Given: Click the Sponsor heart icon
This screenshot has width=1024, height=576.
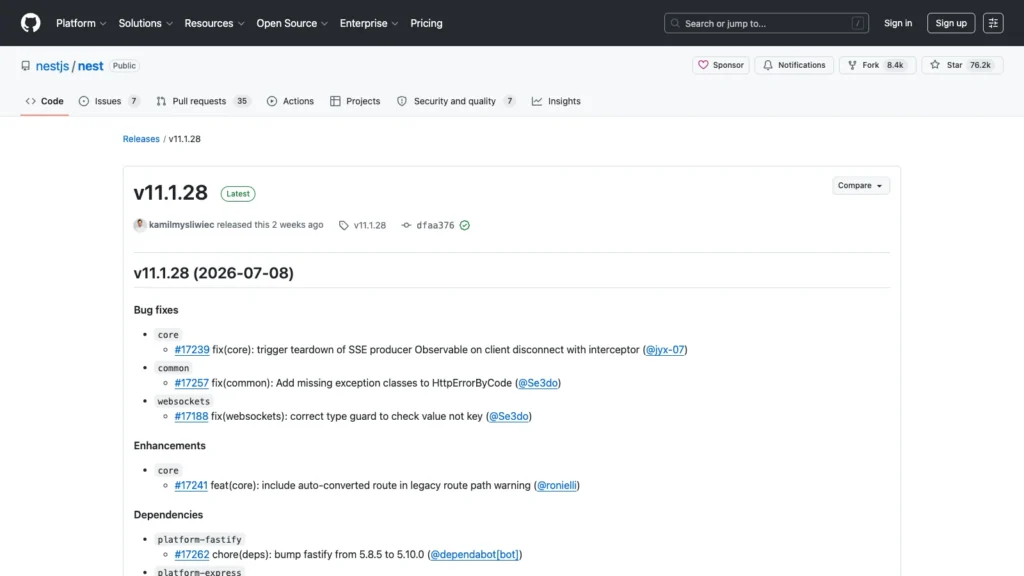Looking at the screenshot, I should click(x=703, y=65).
